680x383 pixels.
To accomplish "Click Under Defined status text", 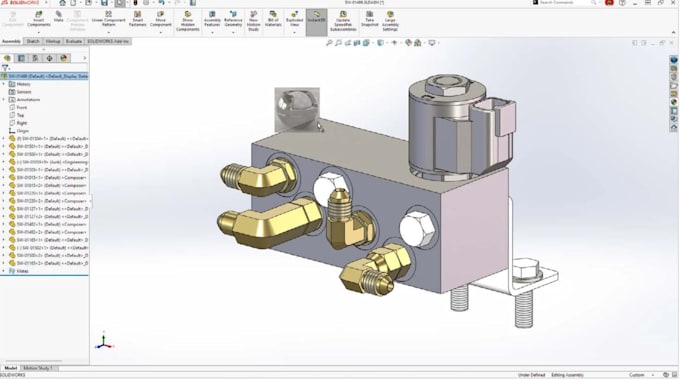I will [532, 375].
